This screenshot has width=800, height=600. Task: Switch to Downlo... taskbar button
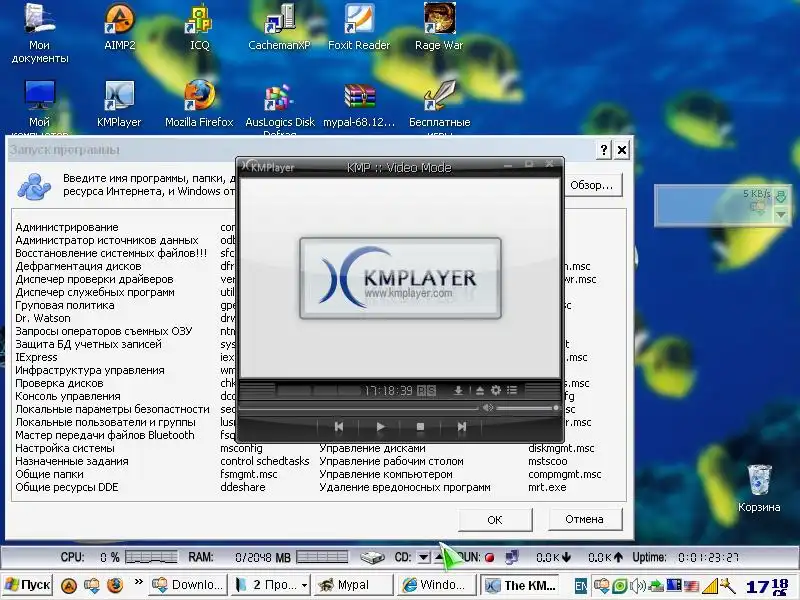pos(188,585)
